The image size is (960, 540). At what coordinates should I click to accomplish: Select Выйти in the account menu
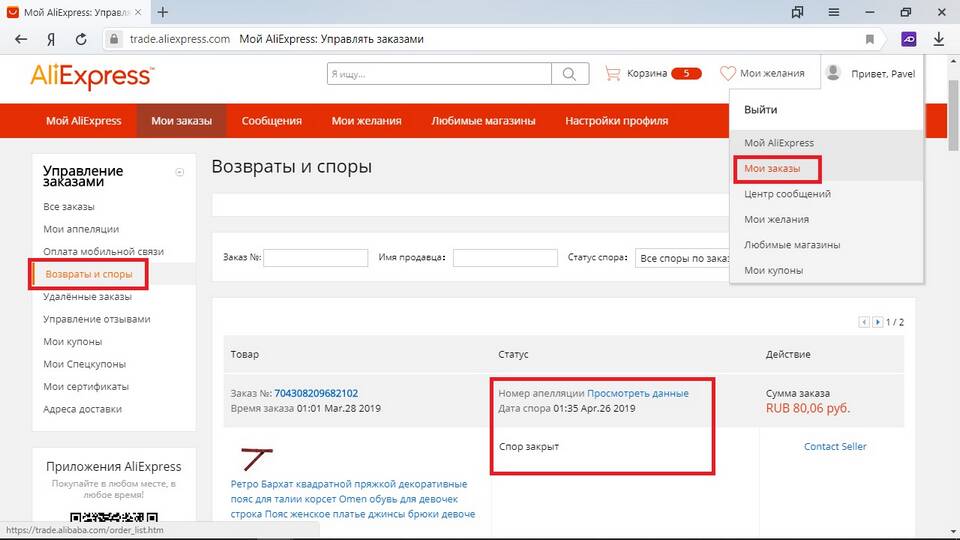(x=760, y=110)
